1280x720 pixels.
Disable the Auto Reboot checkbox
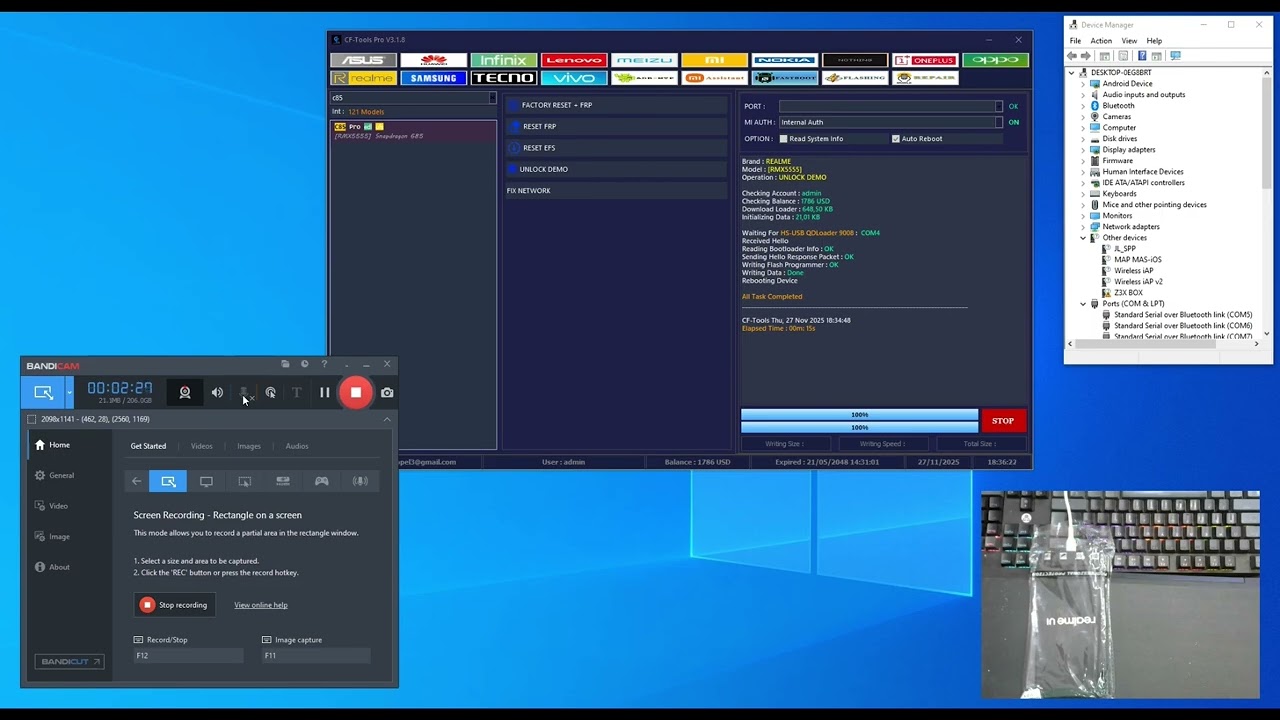(896, 139)
